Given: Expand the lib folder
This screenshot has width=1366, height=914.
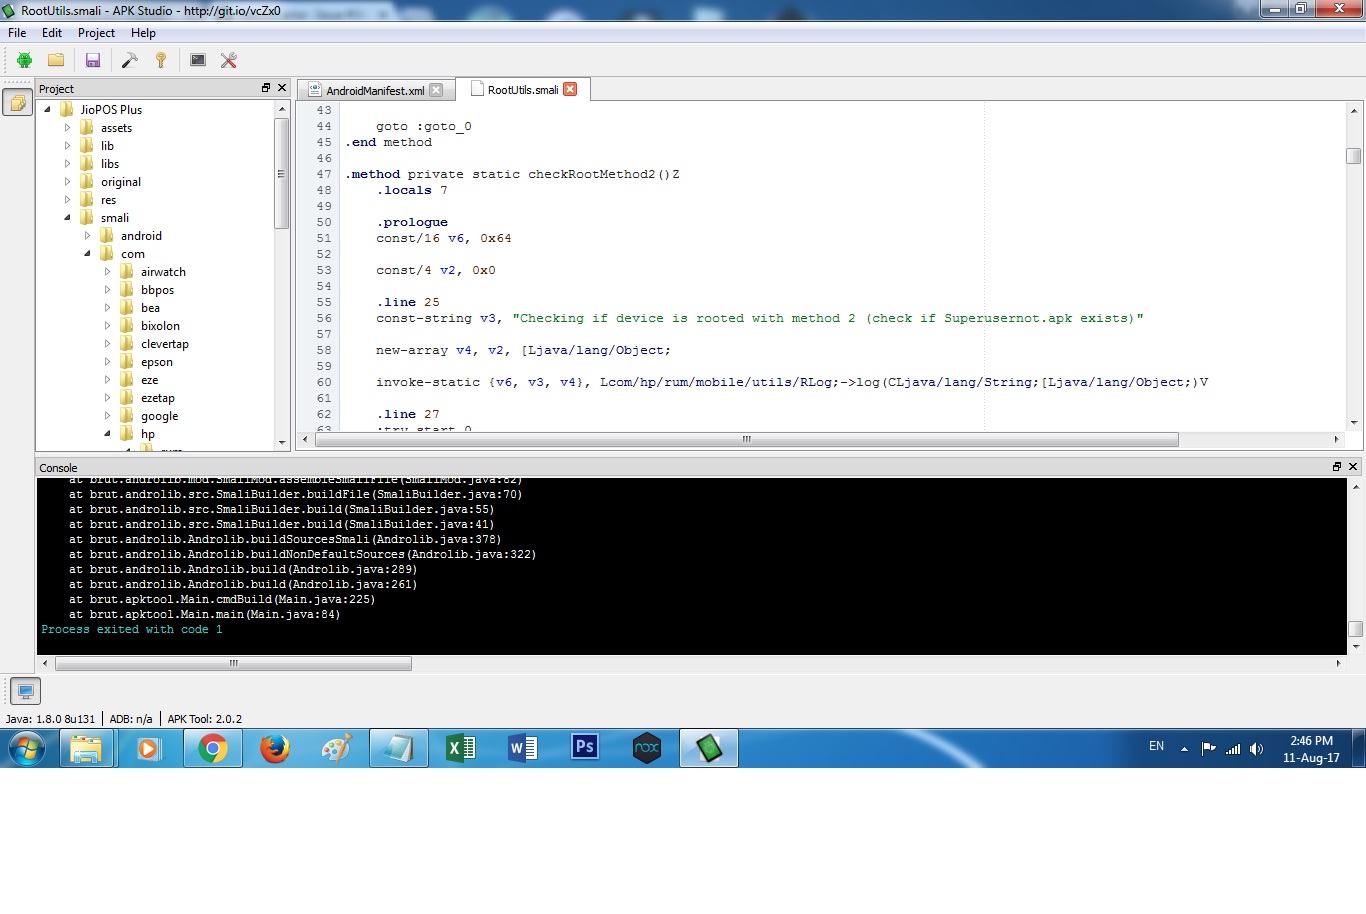Looking at the screenshot, I should tap(67, 146).
